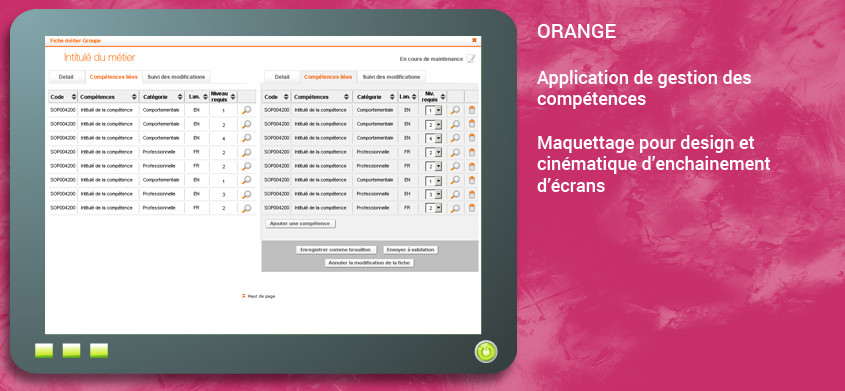Click magnifier icon in first left table row
The width and height of the screenshot is (845, 391).
246,110
